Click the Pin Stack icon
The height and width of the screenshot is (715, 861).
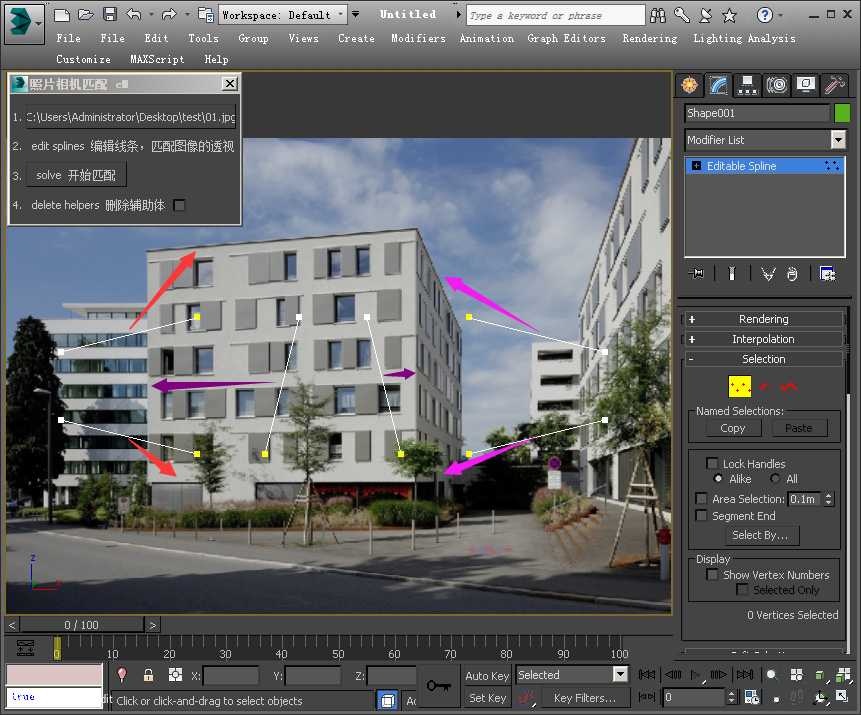698,273
